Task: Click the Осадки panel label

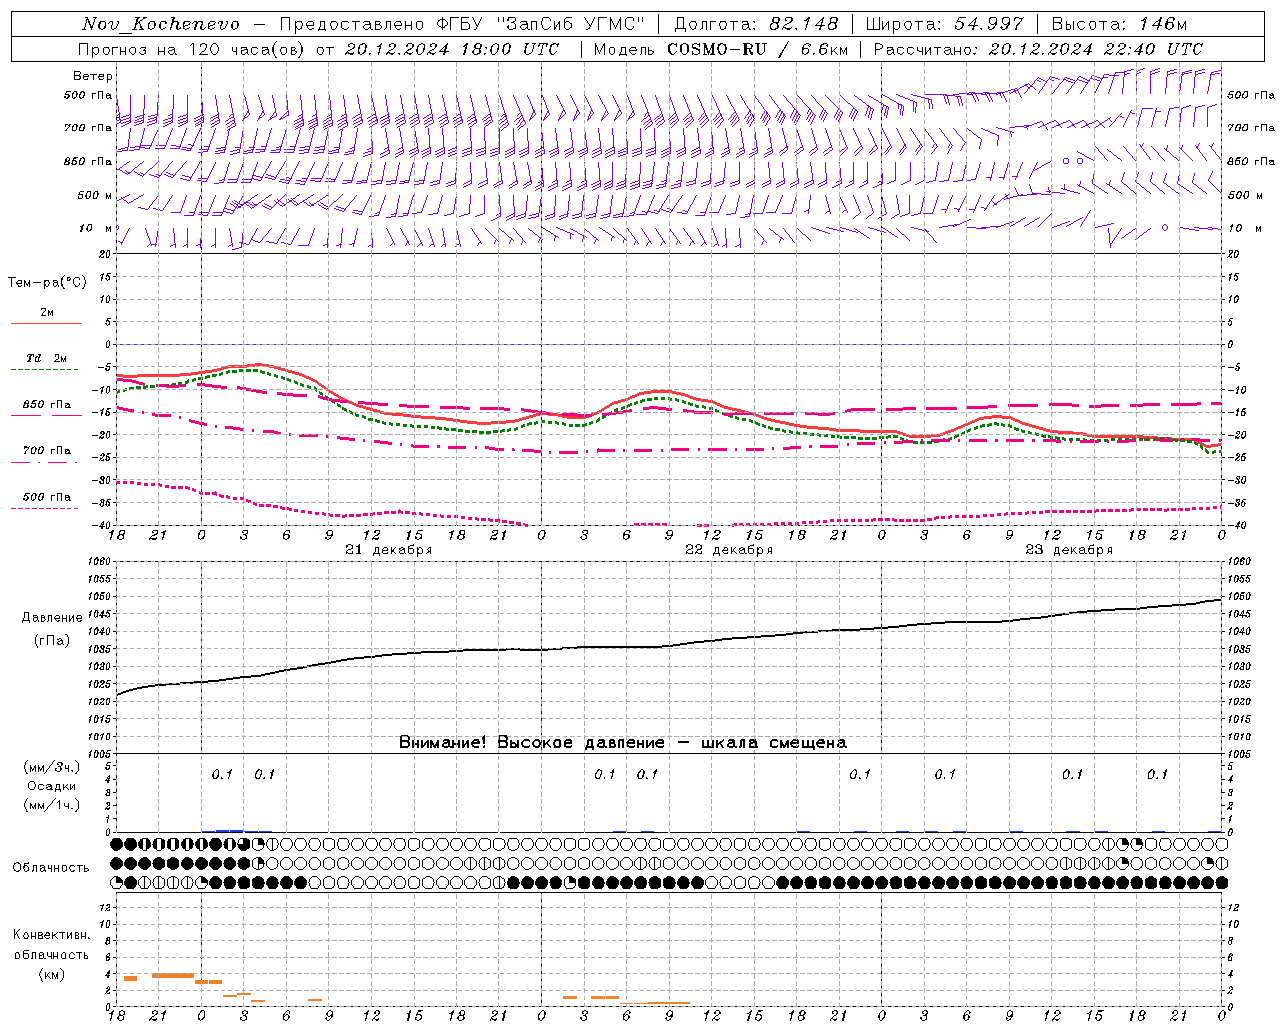Action: (52, 786)
